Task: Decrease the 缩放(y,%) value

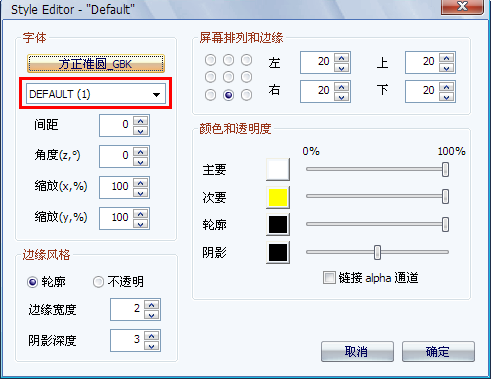Action: [x=141, y=224]
